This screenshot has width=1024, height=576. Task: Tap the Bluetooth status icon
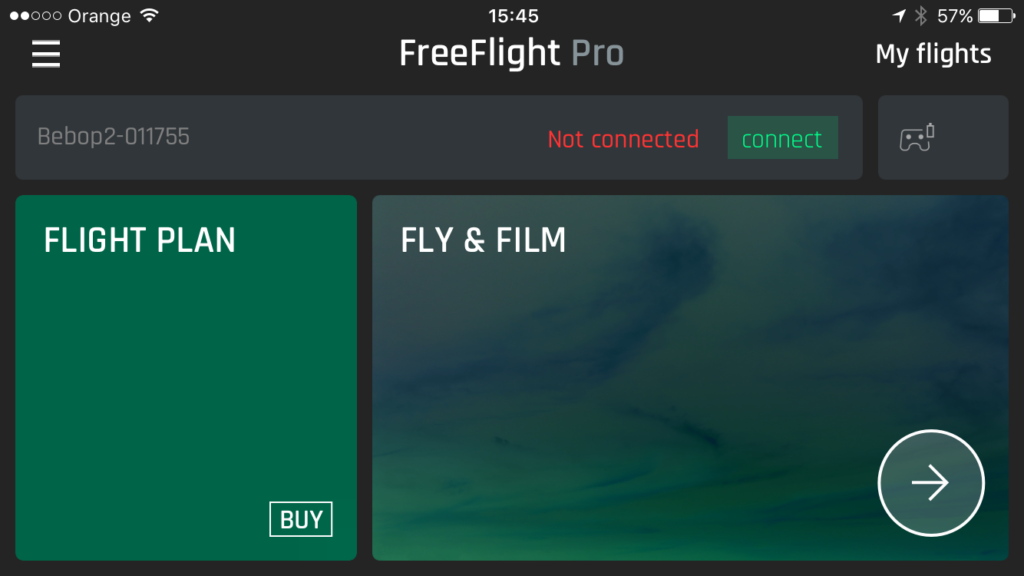point(921,16)
